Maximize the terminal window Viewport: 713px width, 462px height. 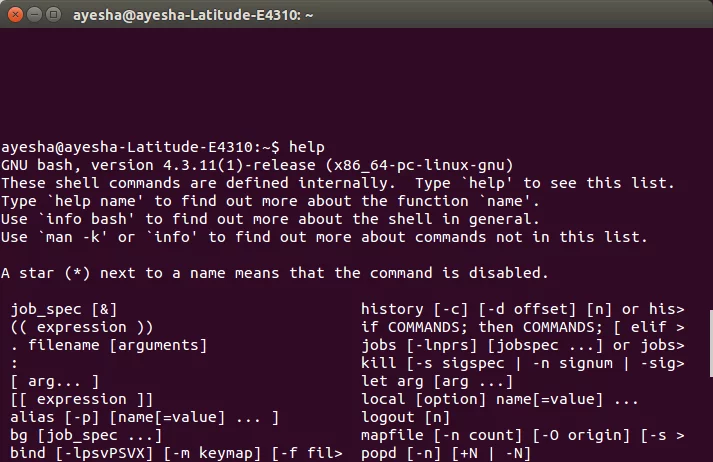(x=54, y=15)
